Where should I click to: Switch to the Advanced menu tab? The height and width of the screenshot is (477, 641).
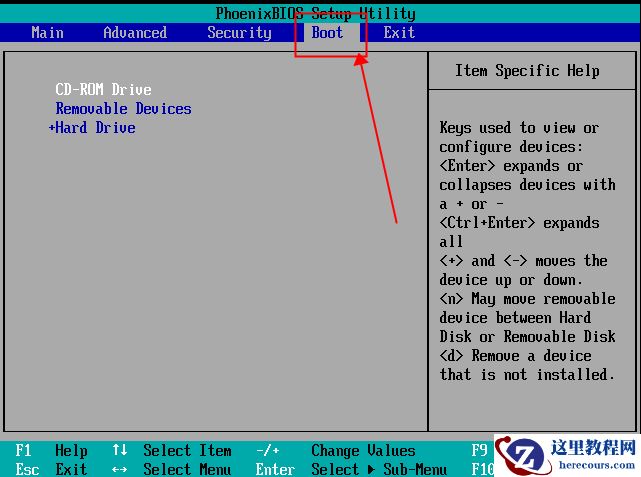pyautogui.click(x=135, y=33)
